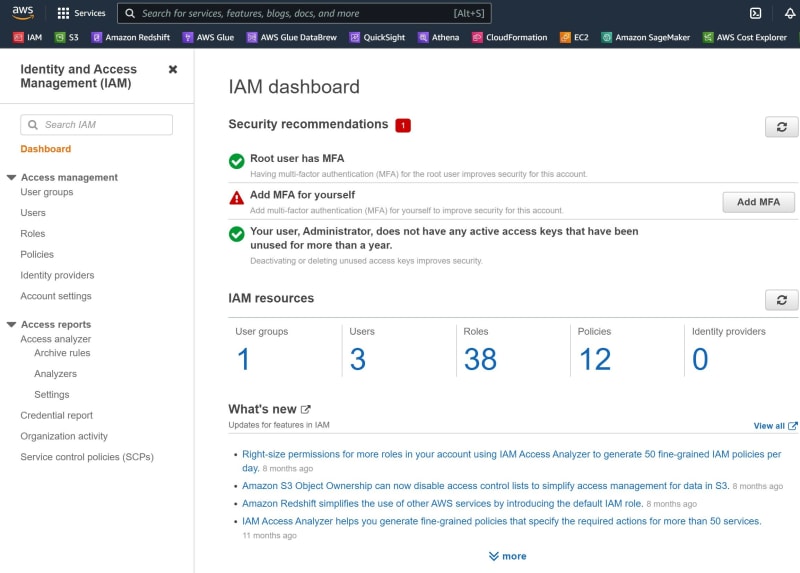Screen dimensions: 800x573
Task: Open Redshift default IAM role article
Action: click(442, 504)
